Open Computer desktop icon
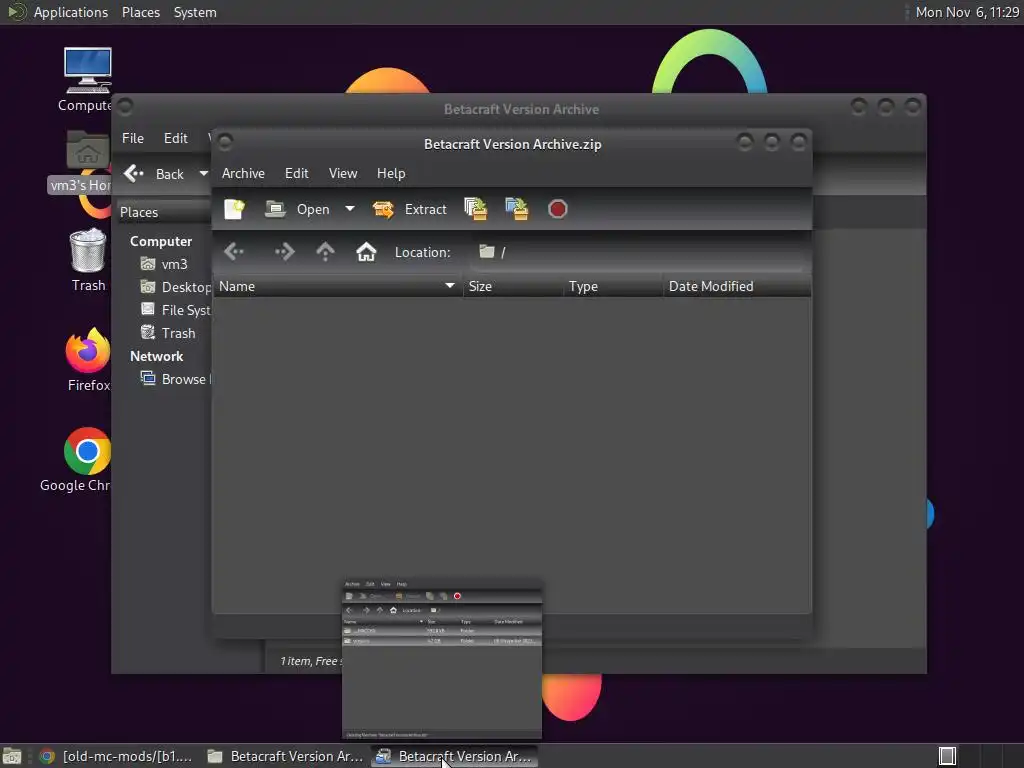 [88, 80]
